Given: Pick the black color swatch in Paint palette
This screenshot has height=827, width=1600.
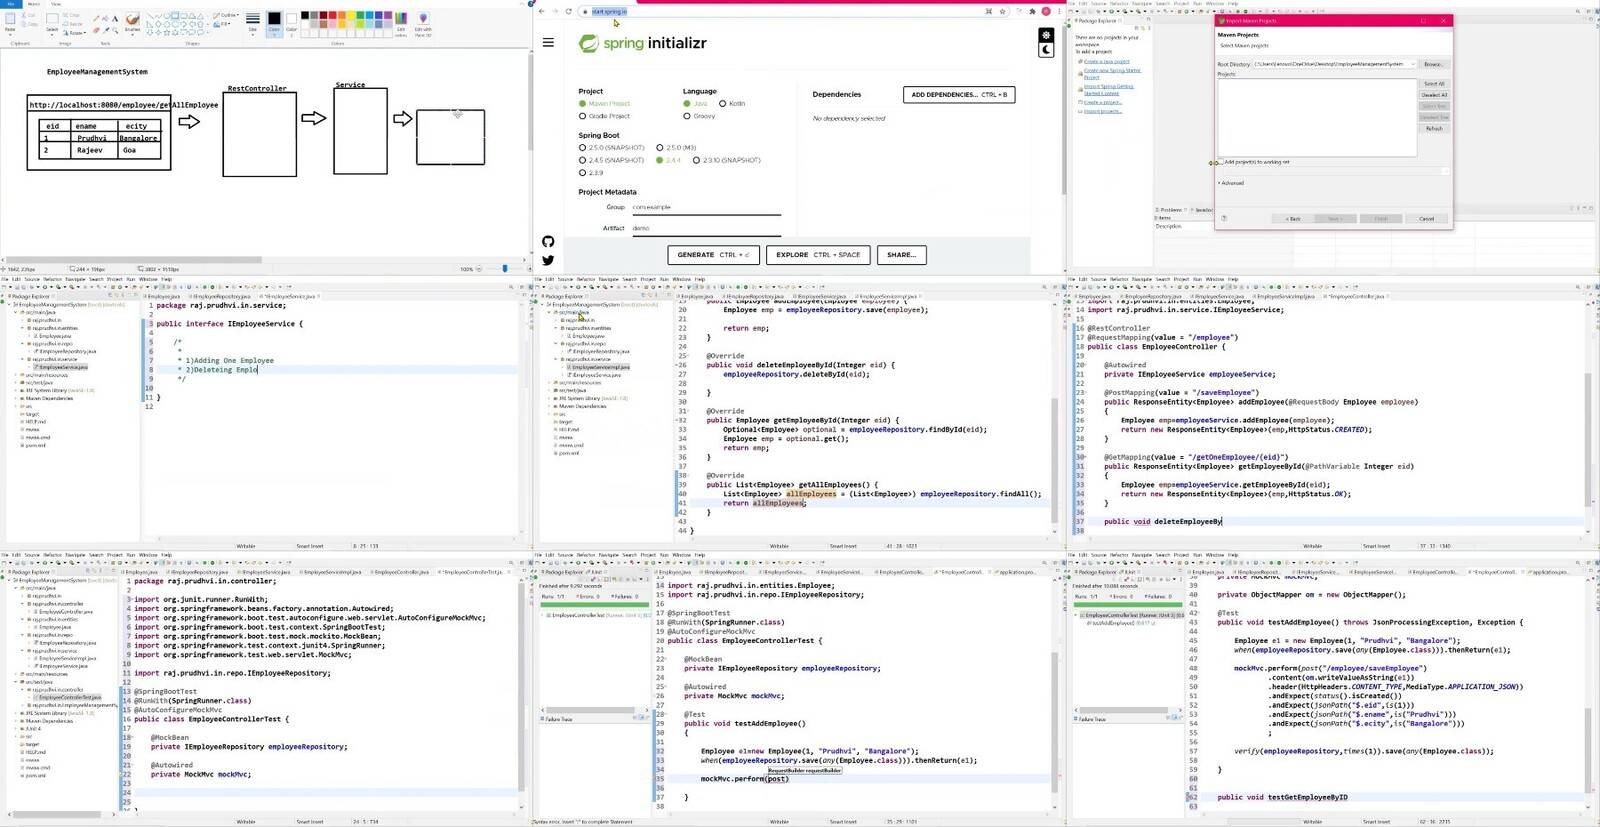Looking at the screenshot, I should pos(305,15).
